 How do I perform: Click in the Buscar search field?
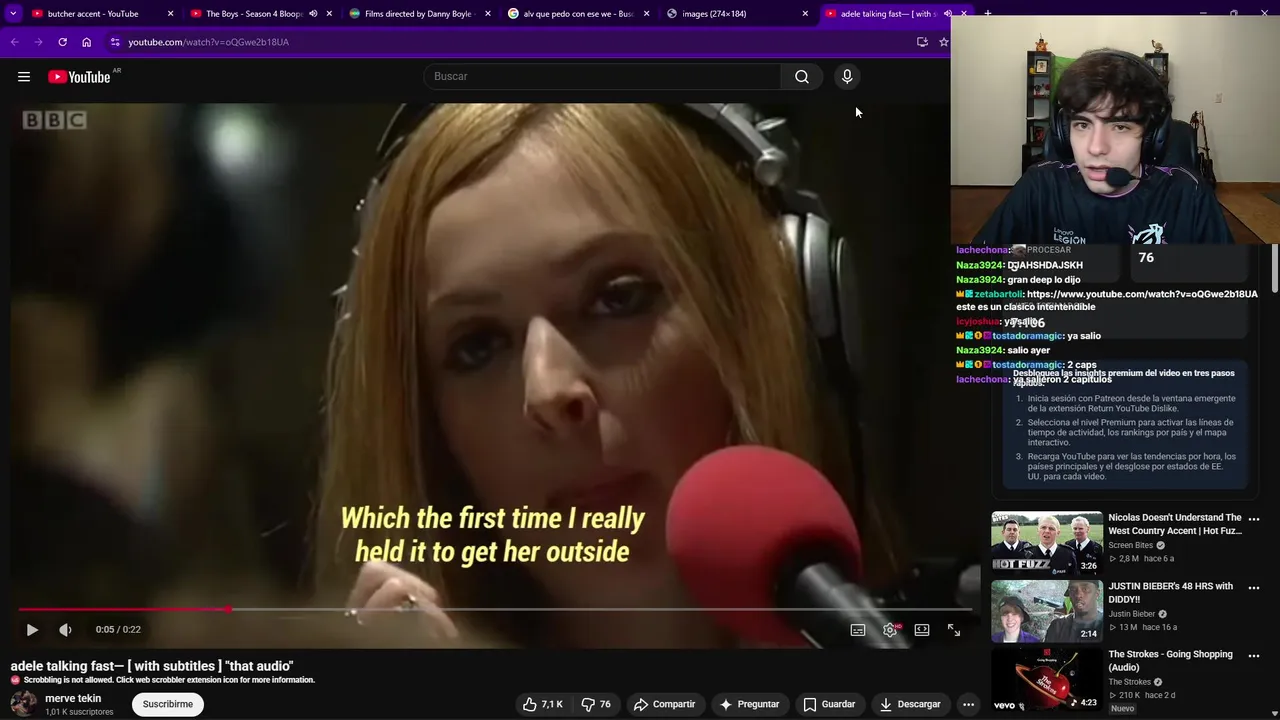pyautogui.click(x=602, y=76)
